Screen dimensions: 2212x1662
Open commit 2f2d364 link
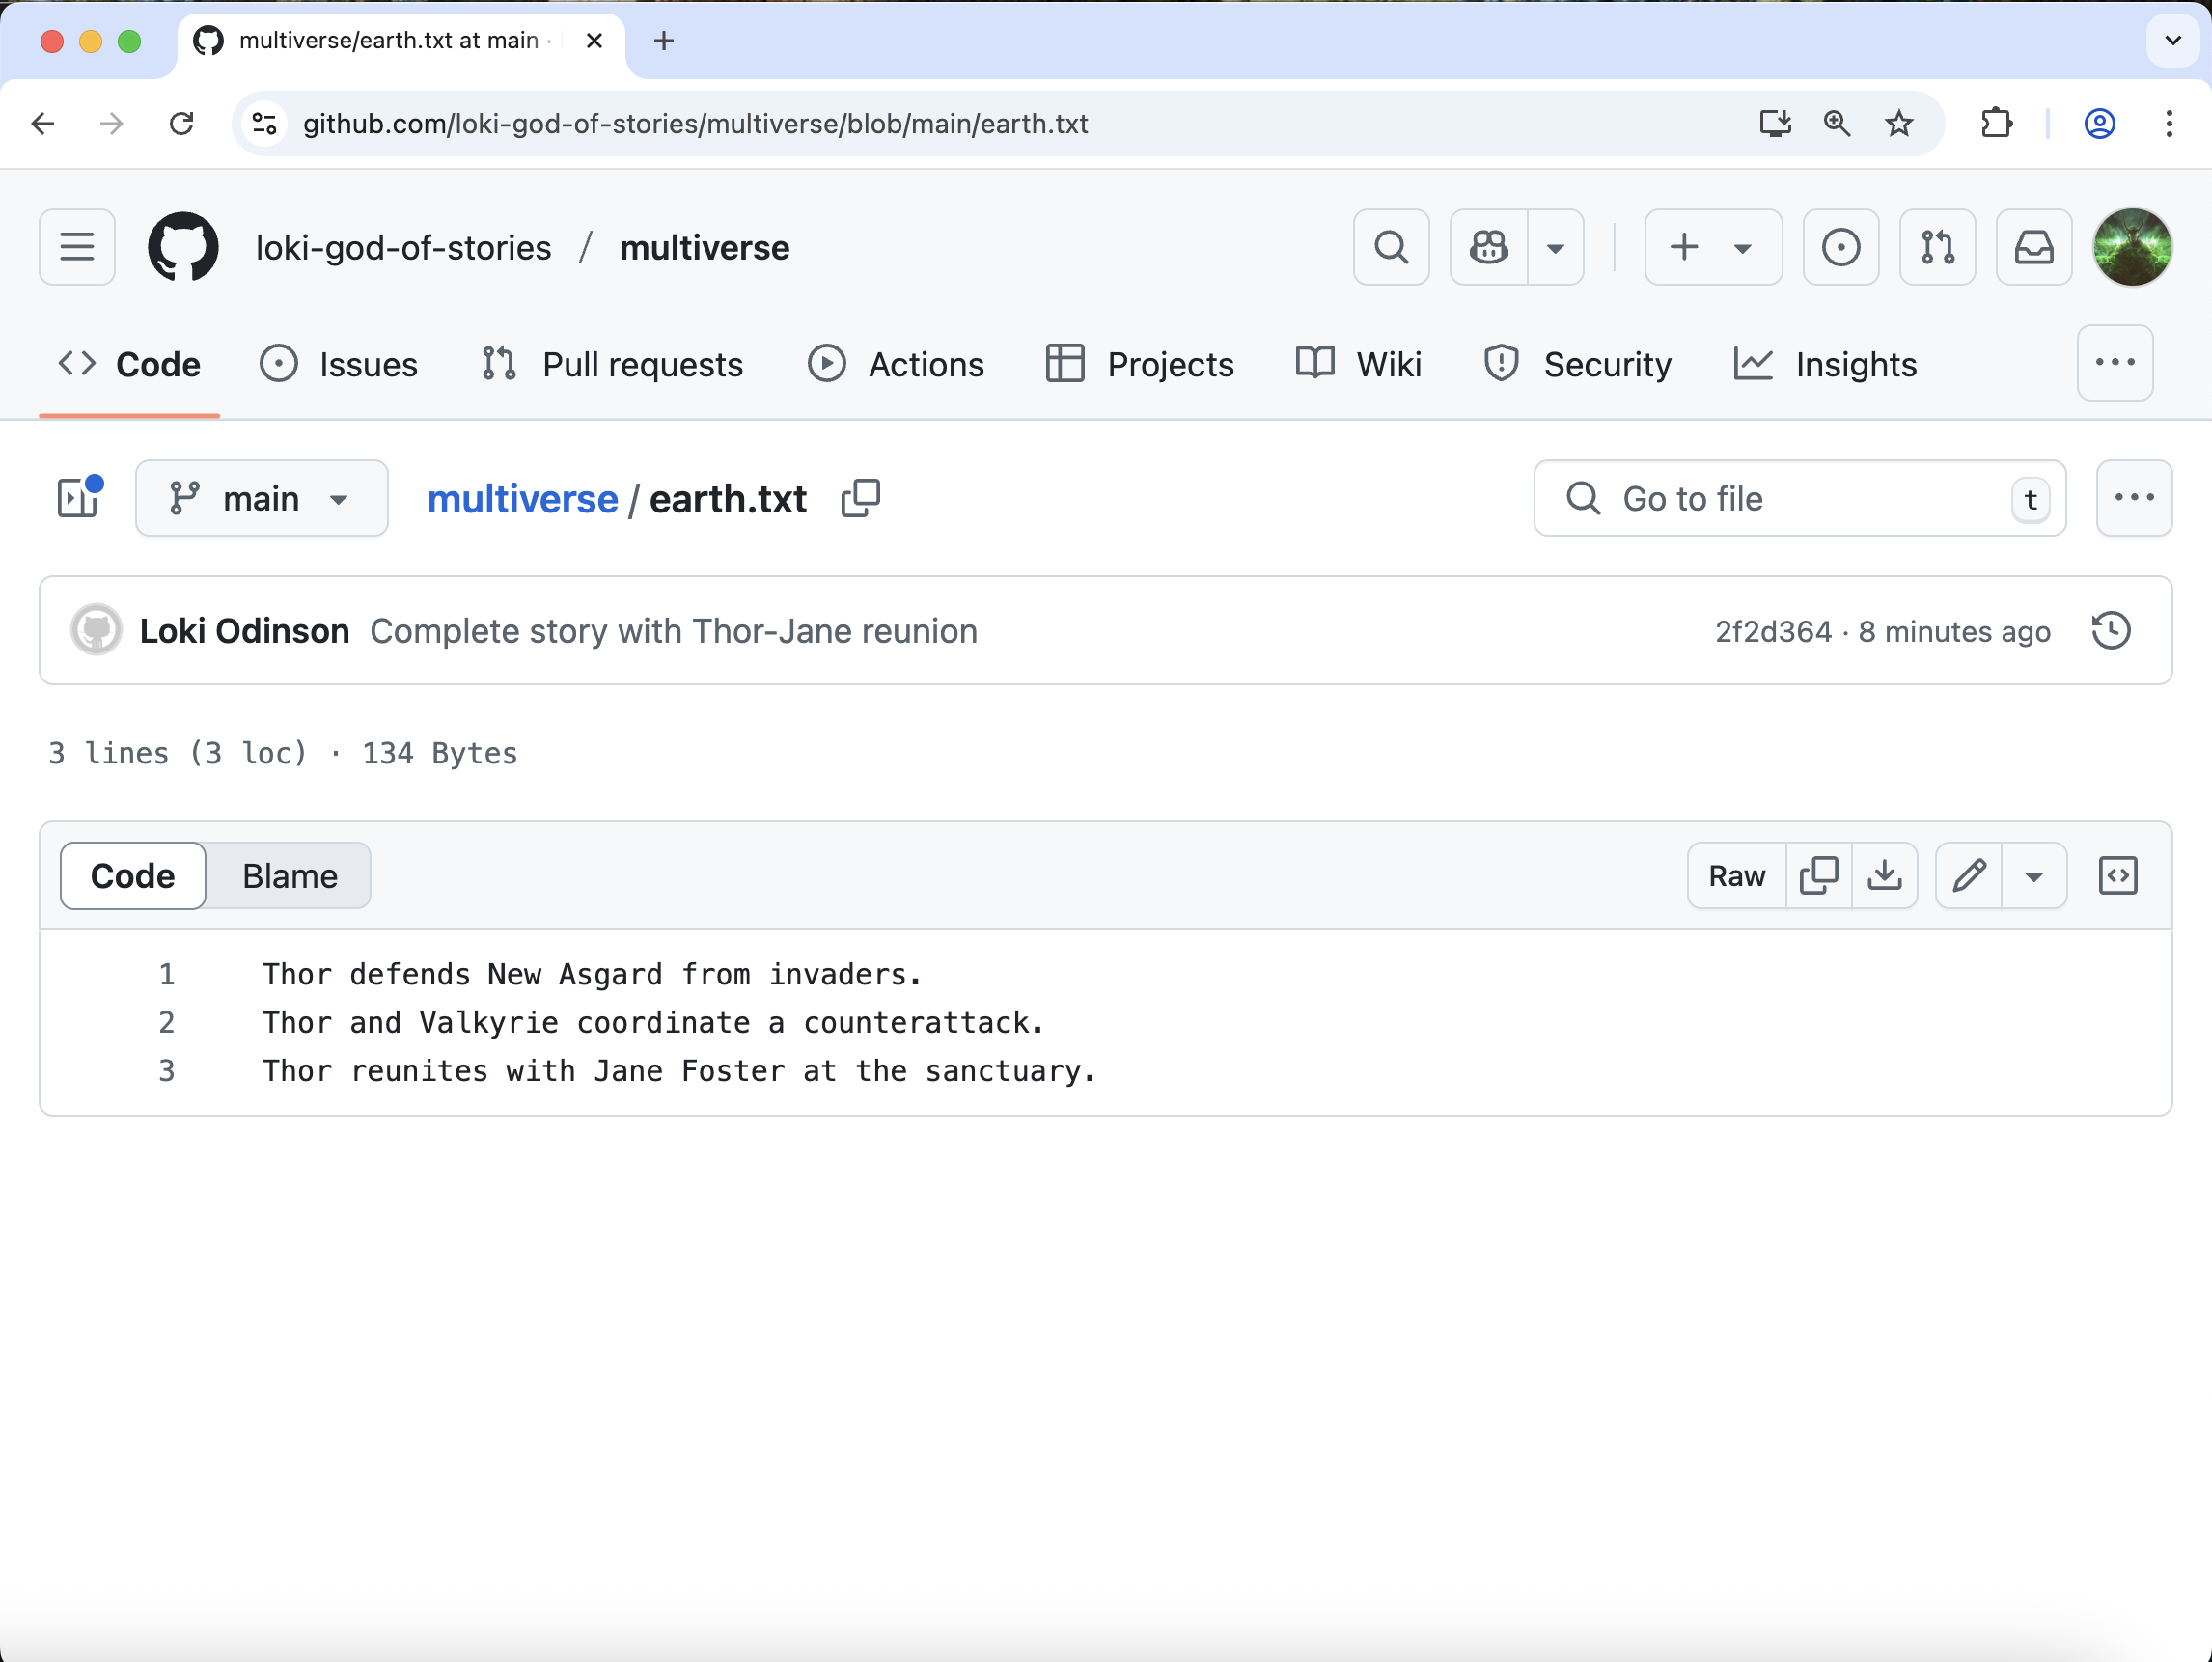point(1773,631)
